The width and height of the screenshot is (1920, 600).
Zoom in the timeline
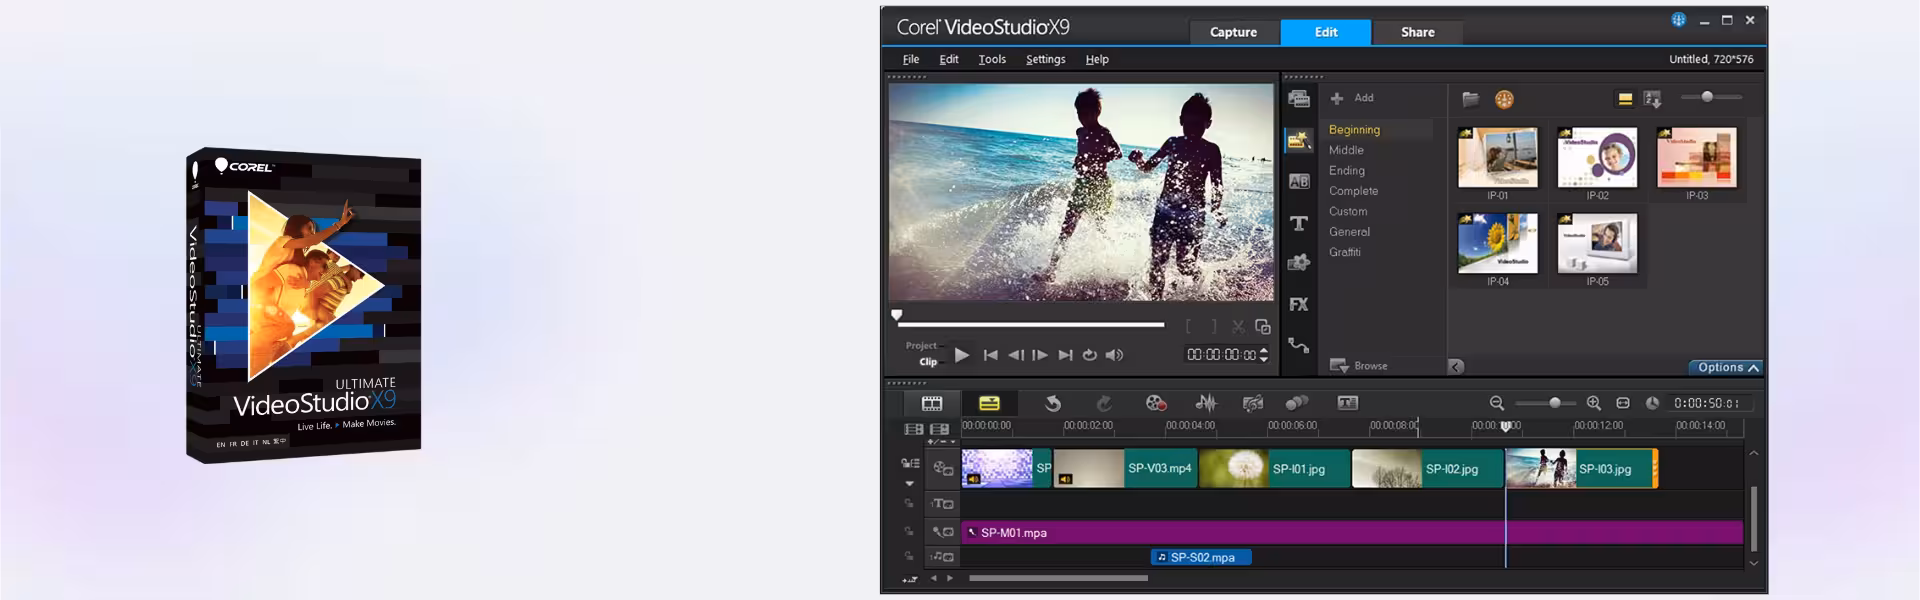coord(1594,403)
